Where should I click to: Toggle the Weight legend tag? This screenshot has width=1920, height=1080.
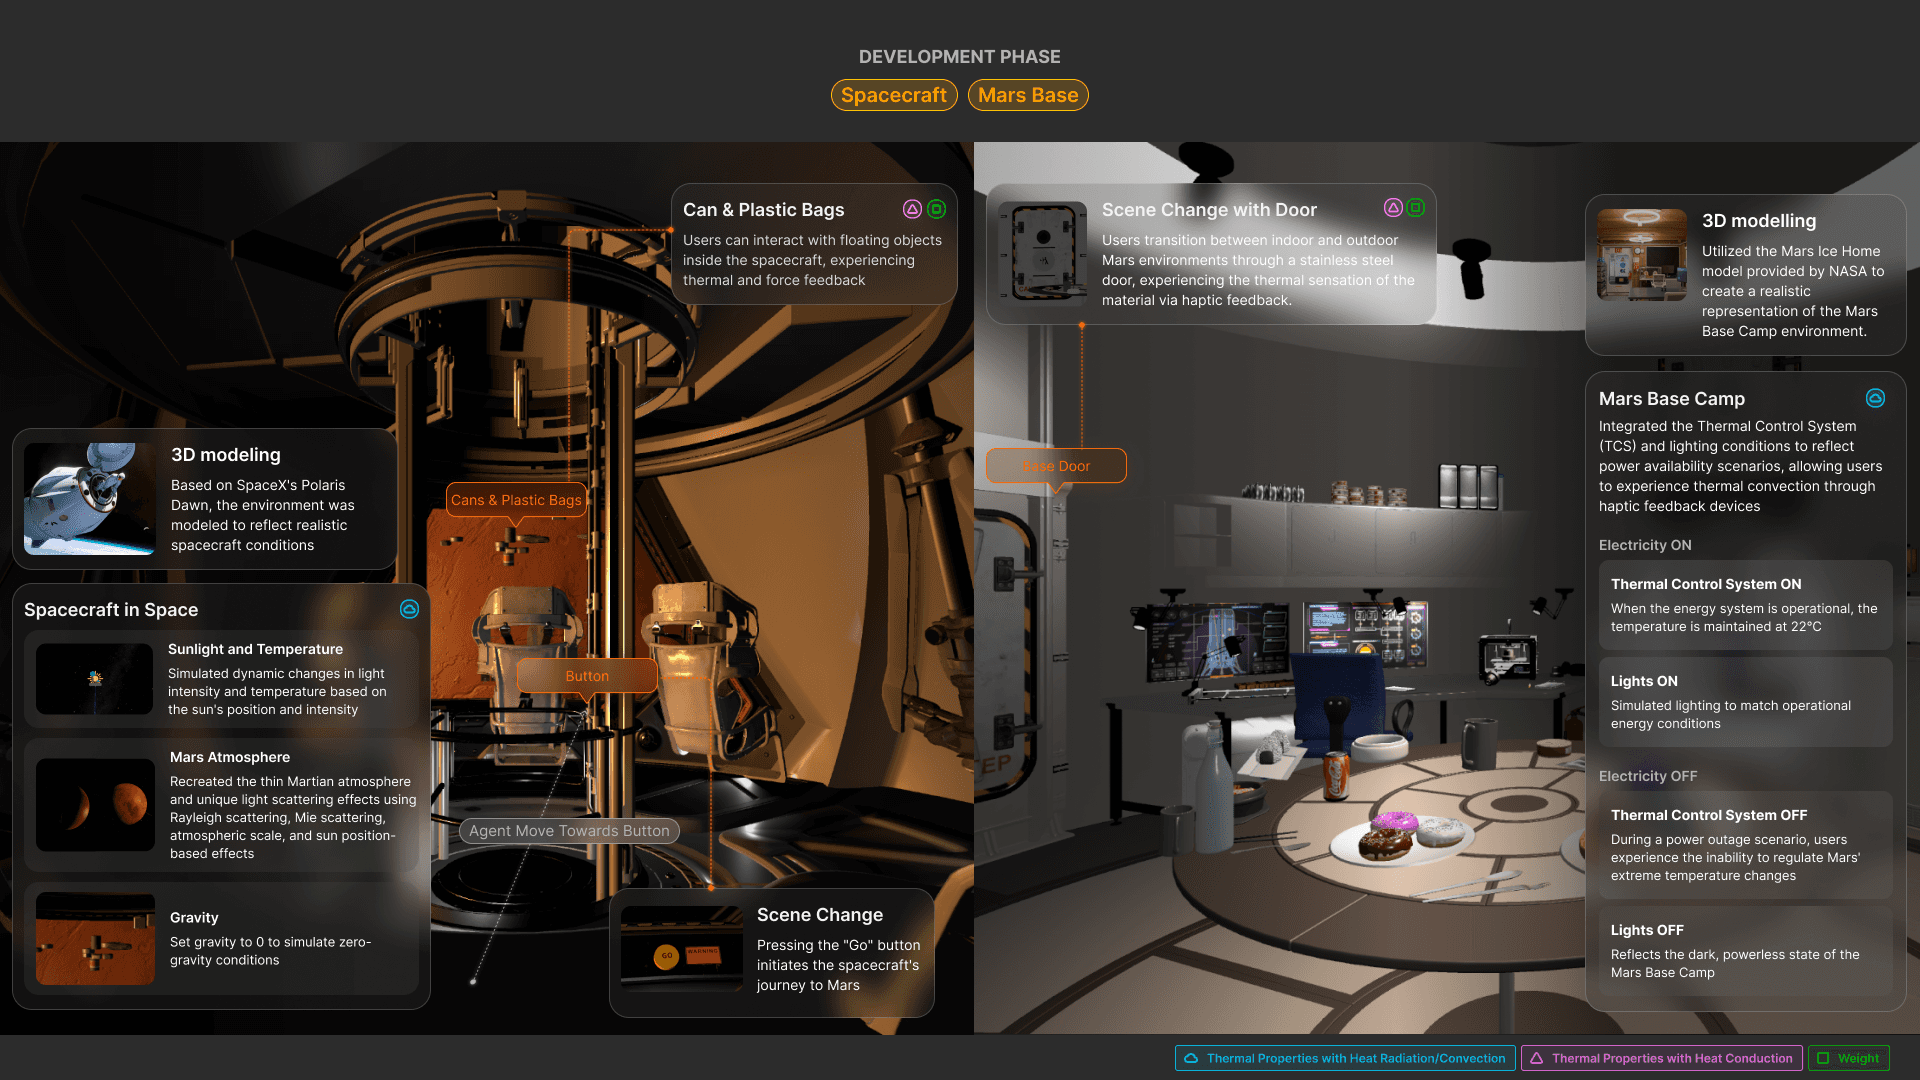point(1848,1058)
